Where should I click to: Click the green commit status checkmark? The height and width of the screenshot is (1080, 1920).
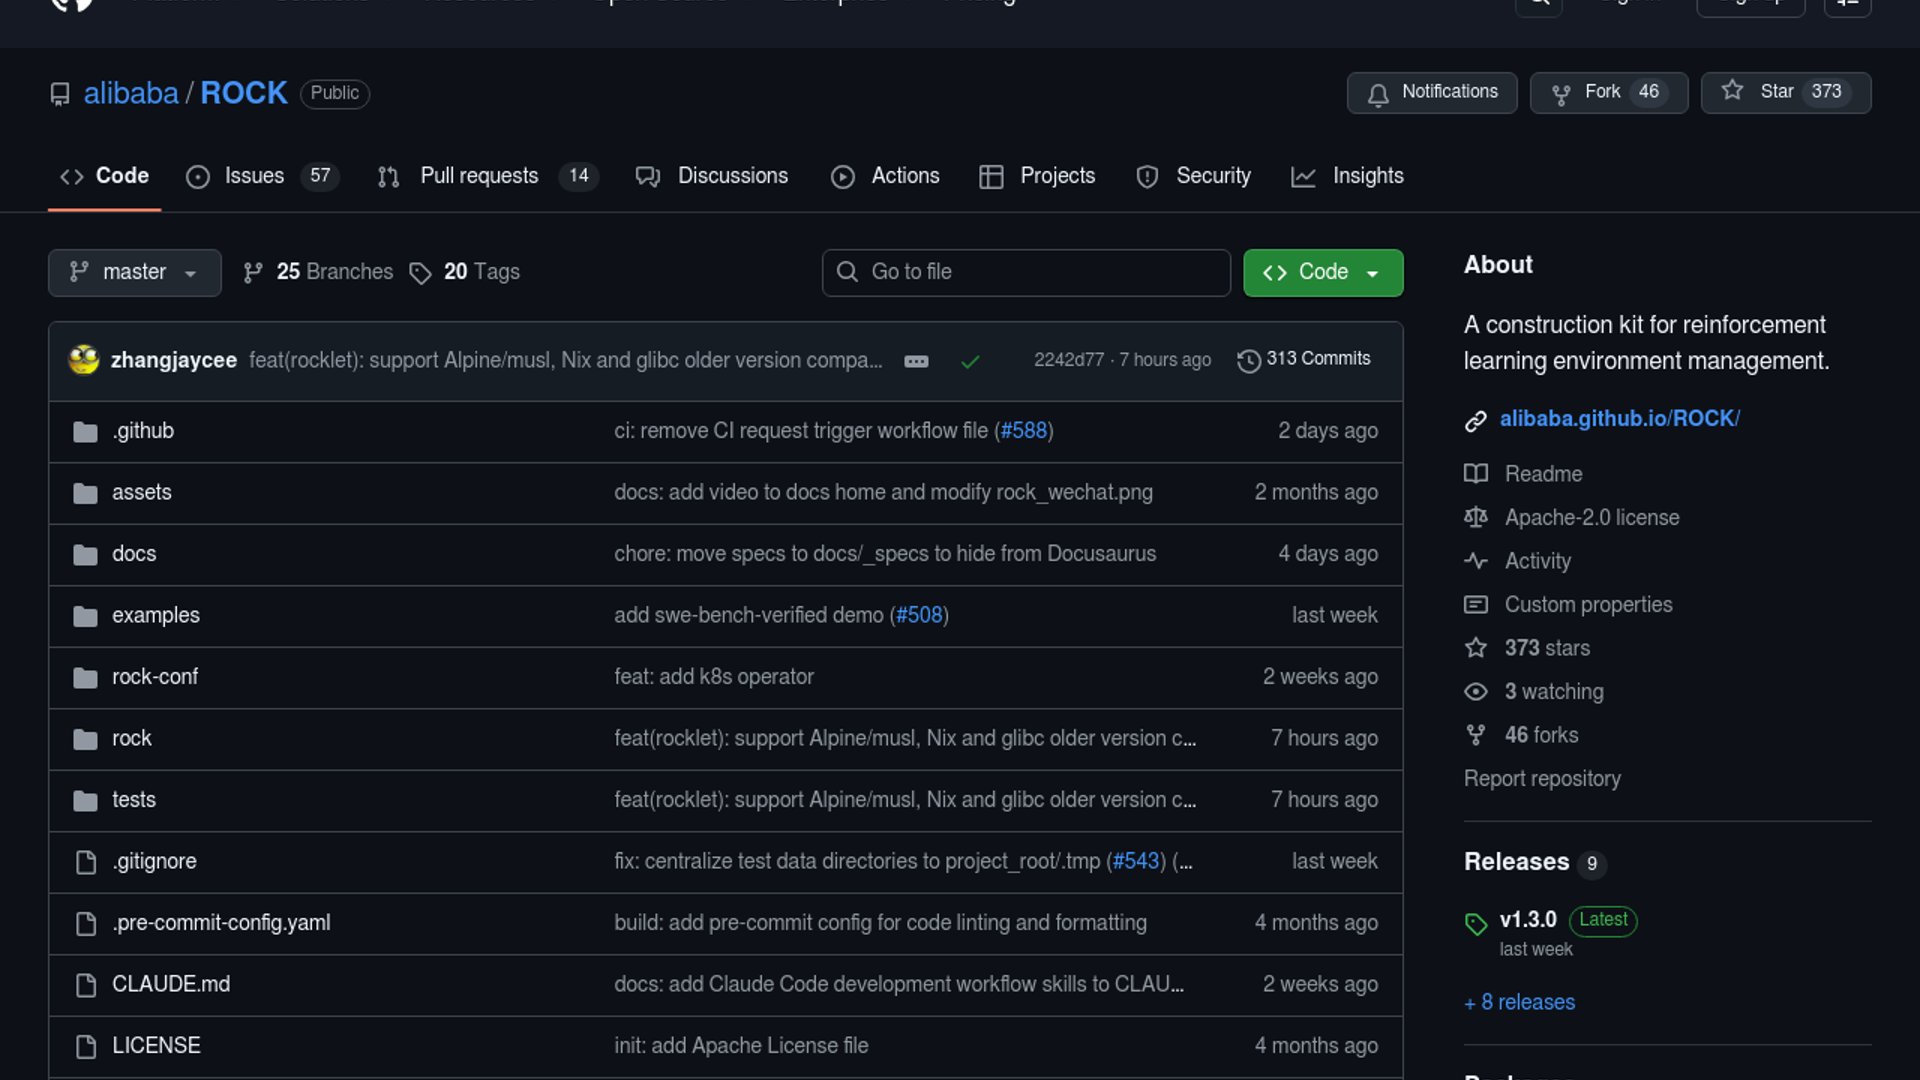[969, 361]
